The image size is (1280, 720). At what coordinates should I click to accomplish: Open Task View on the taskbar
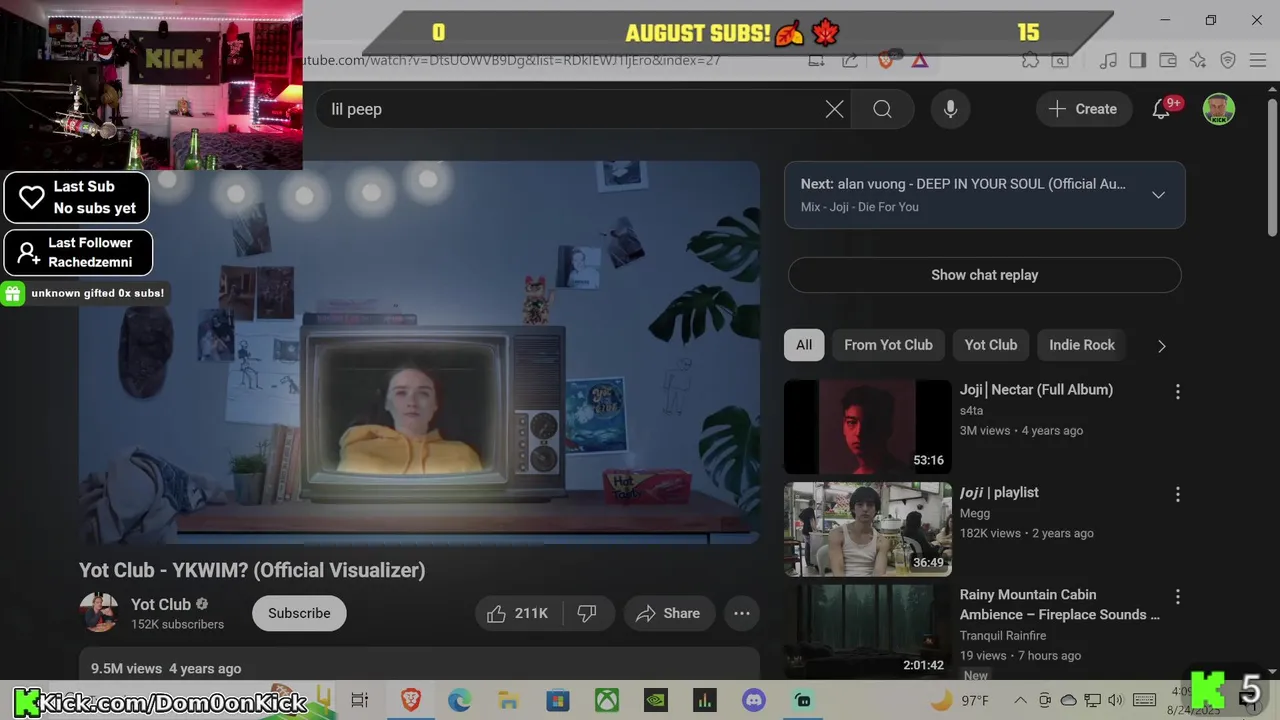click(x=360, y=700)
